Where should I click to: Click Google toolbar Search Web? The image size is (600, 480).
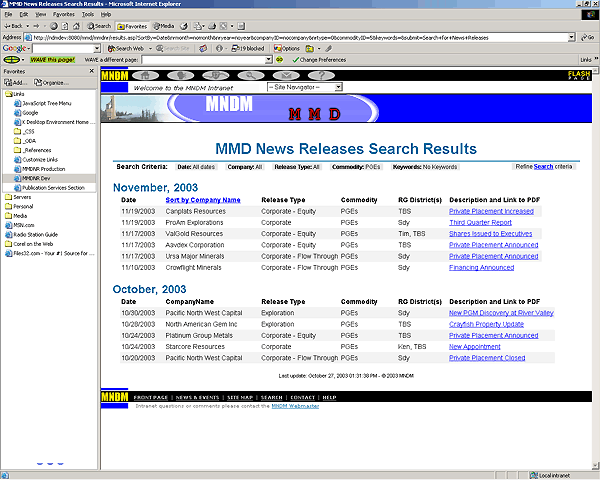[x=126, y=49]
